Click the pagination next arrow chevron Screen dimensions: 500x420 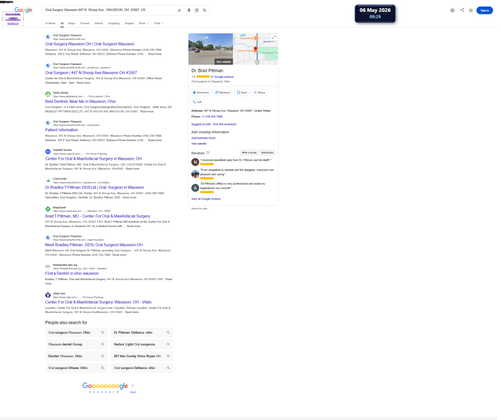click(x=133, y=385)
